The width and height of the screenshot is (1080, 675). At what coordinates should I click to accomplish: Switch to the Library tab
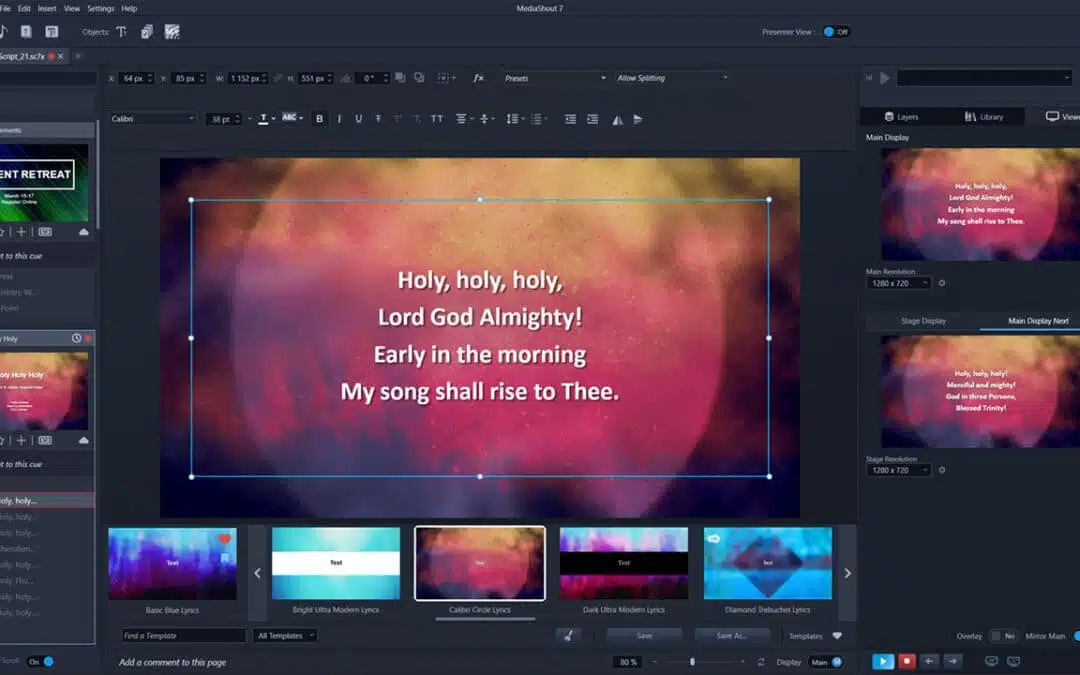pos(985,116)
